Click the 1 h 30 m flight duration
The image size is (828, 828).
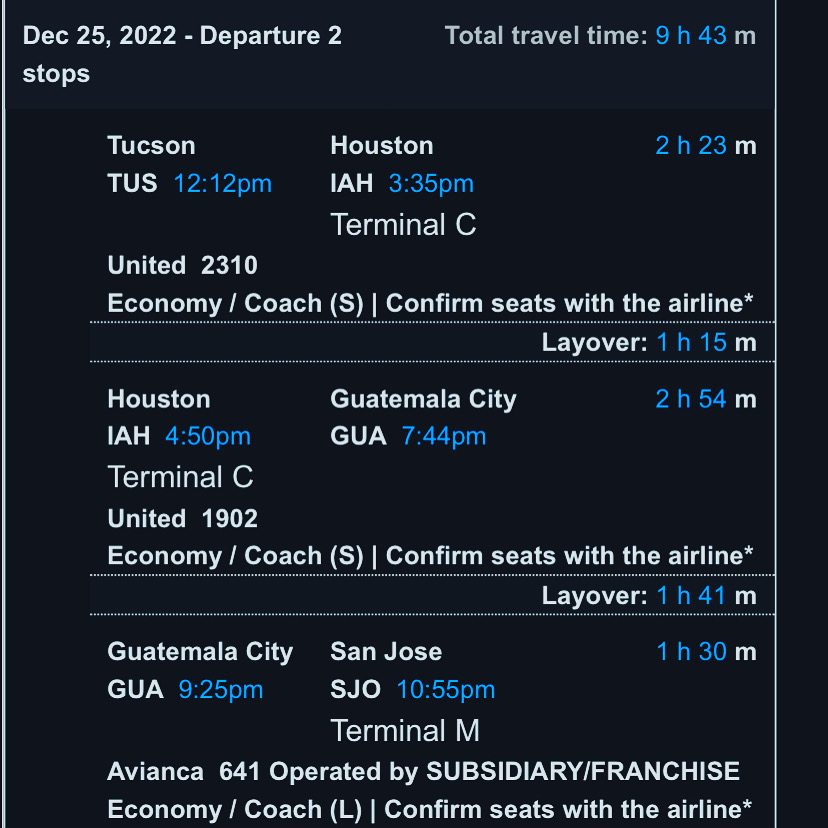tap(705, 652)
